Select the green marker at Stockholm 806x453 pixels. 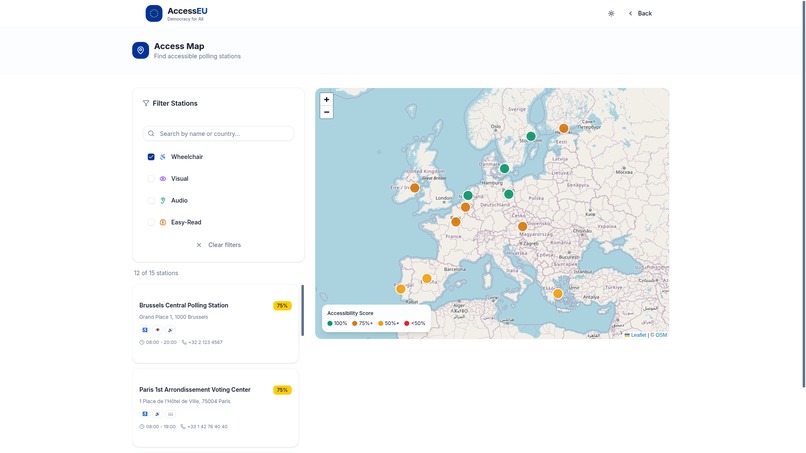pyautogui.click(x=531, y=136)
